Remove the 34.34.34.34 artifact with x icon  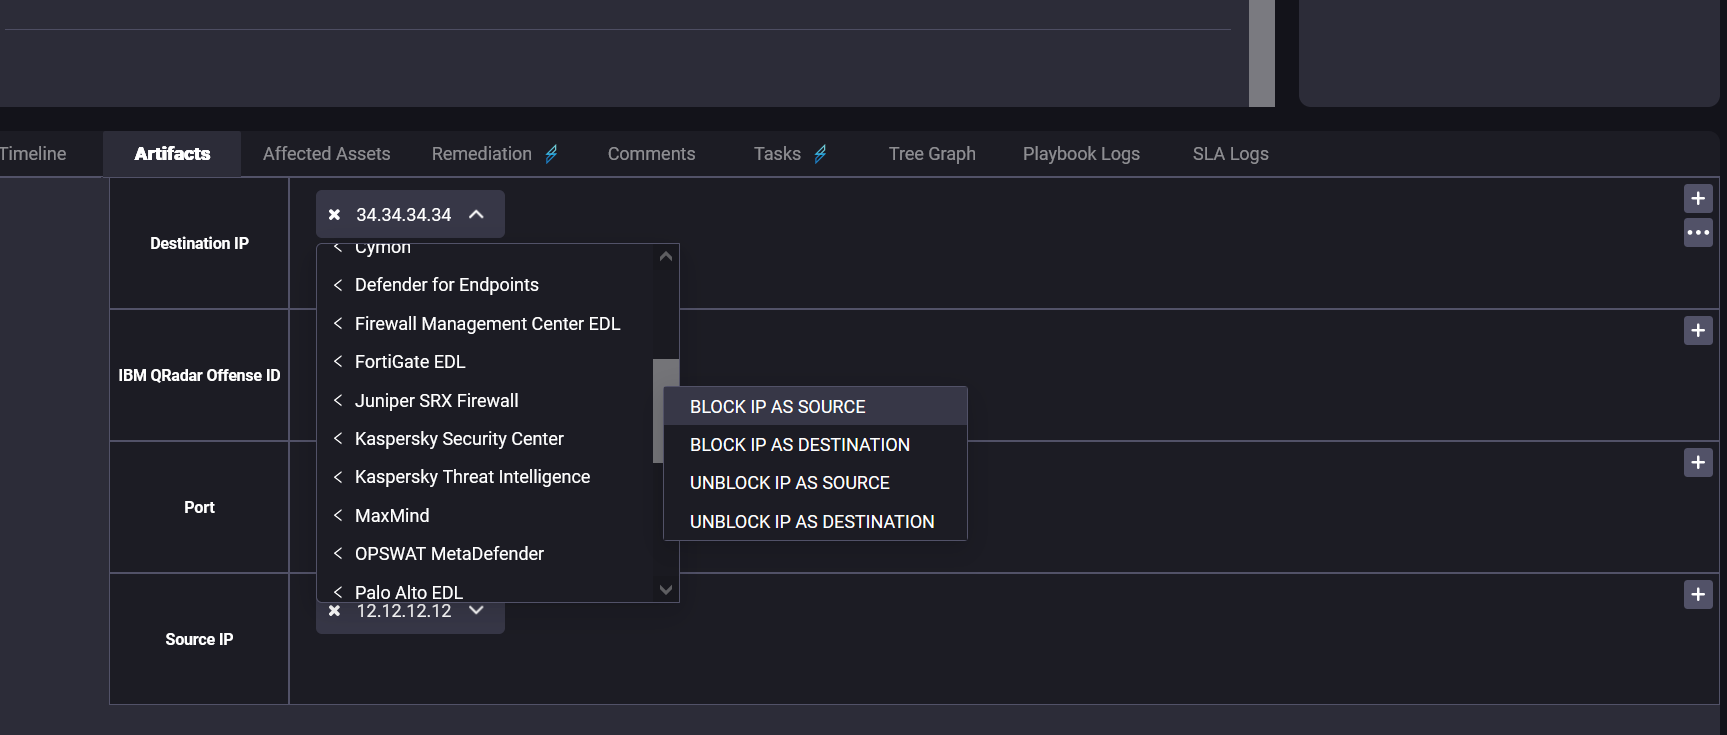click(x=335, y=215)
